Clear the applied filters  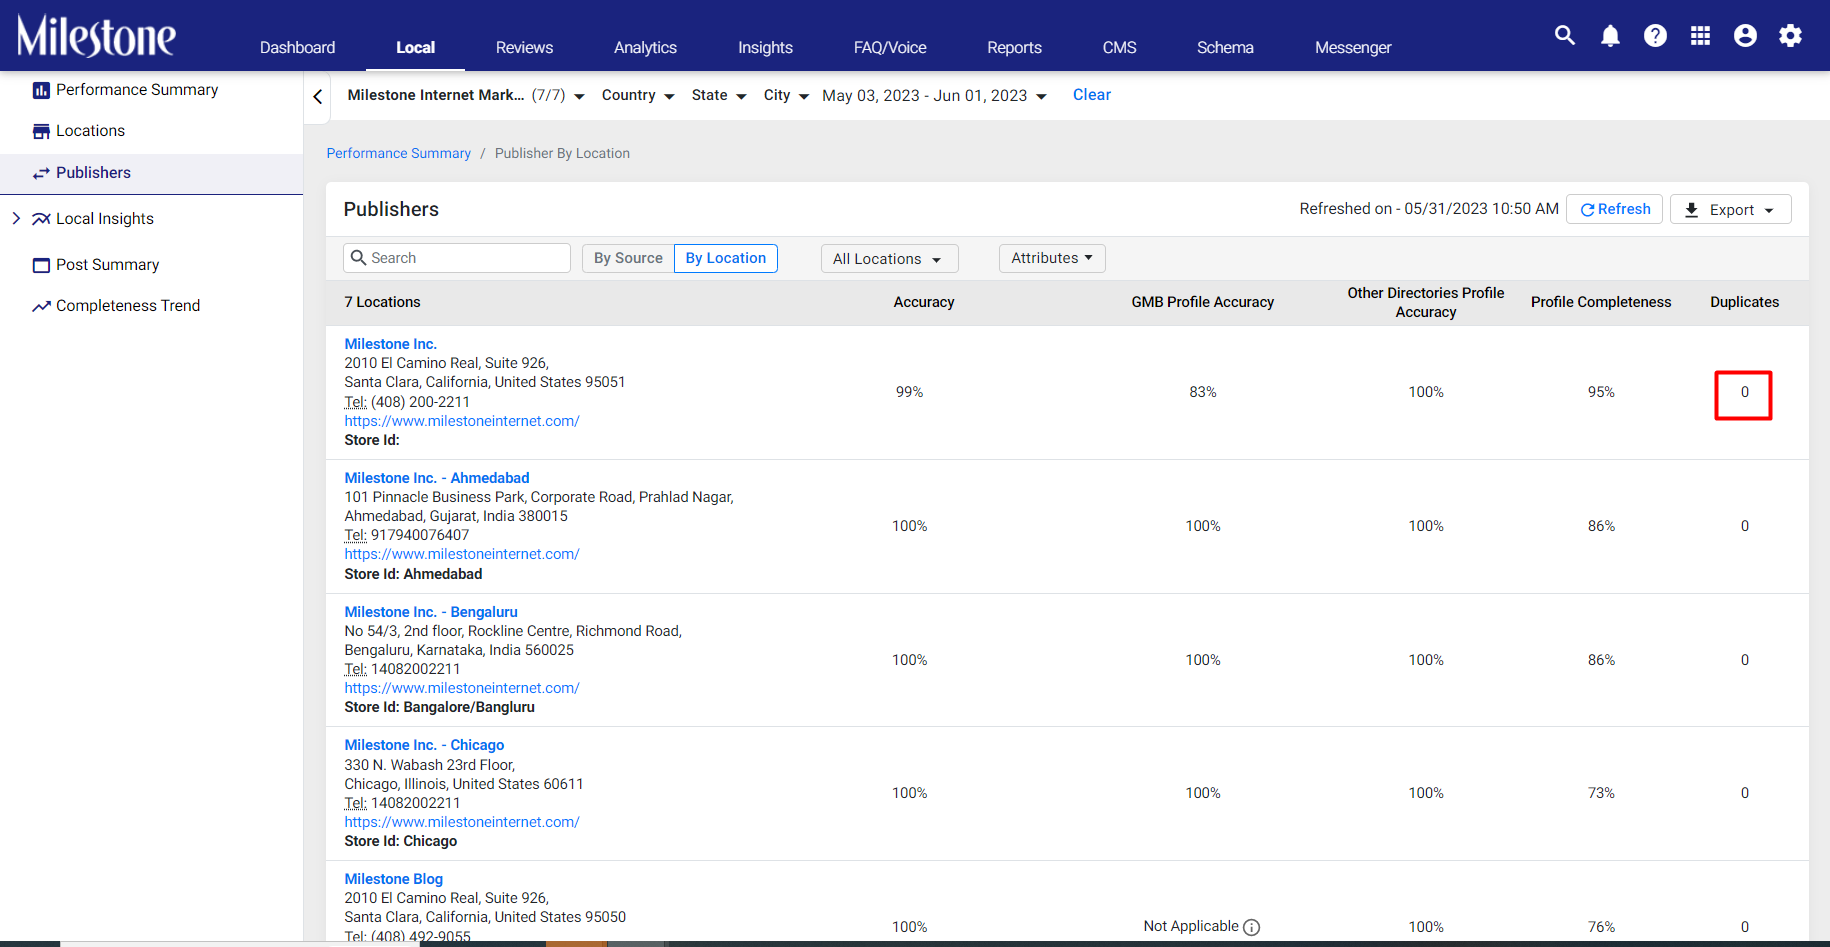coord(1092,95)
